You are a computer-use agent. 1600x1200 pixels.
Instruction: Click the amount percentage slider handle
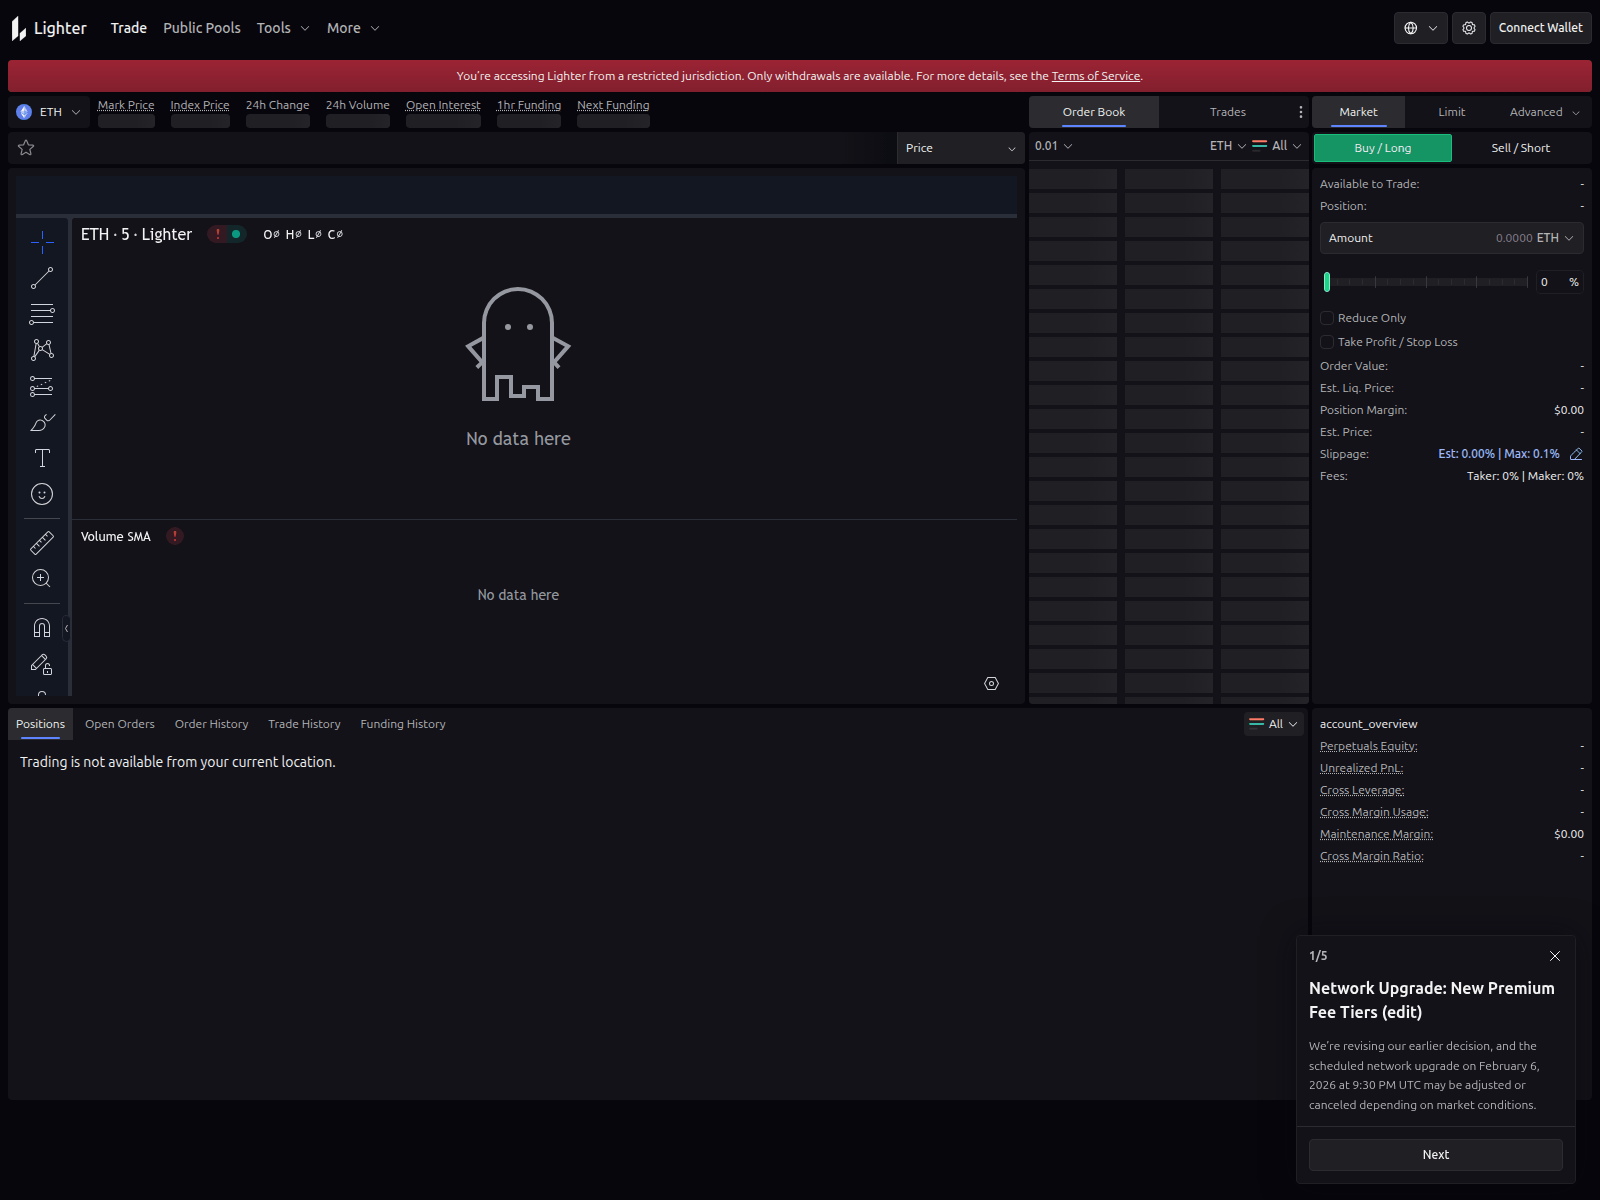(1327, 282)
